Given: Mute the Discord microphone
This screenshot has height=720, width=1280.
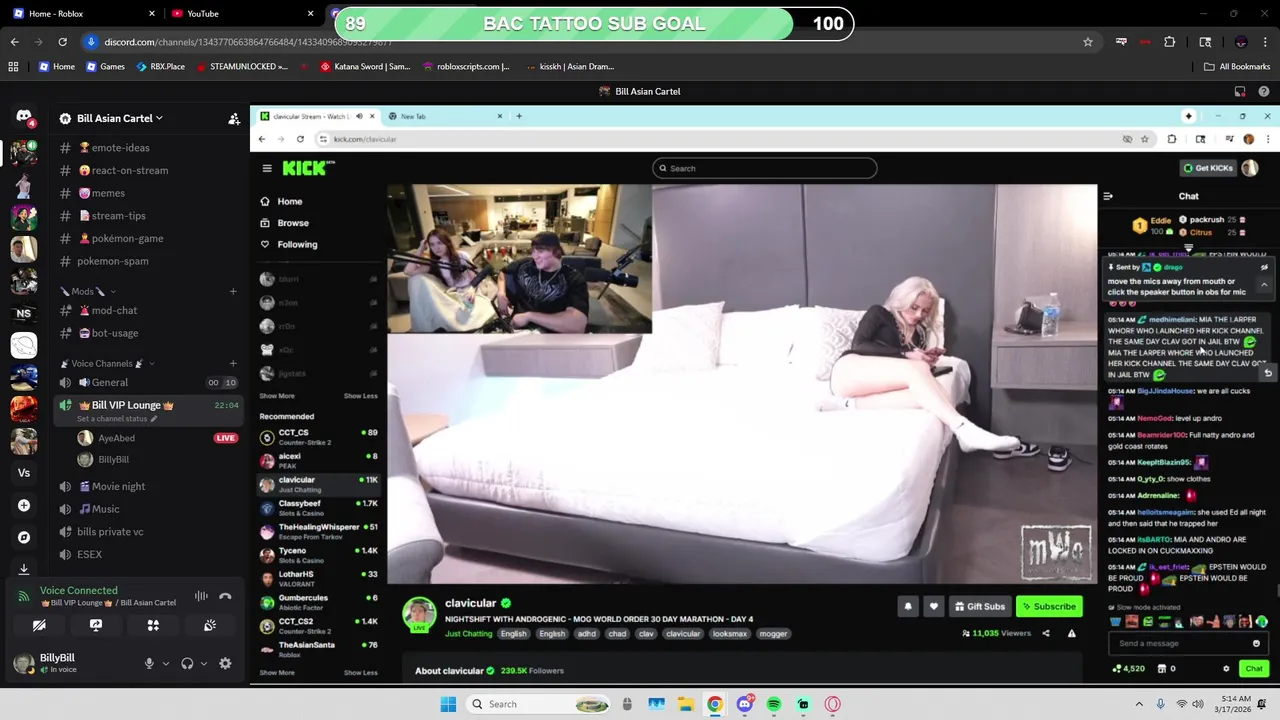Looking at the screenshot, I should (x=149, y=663).
